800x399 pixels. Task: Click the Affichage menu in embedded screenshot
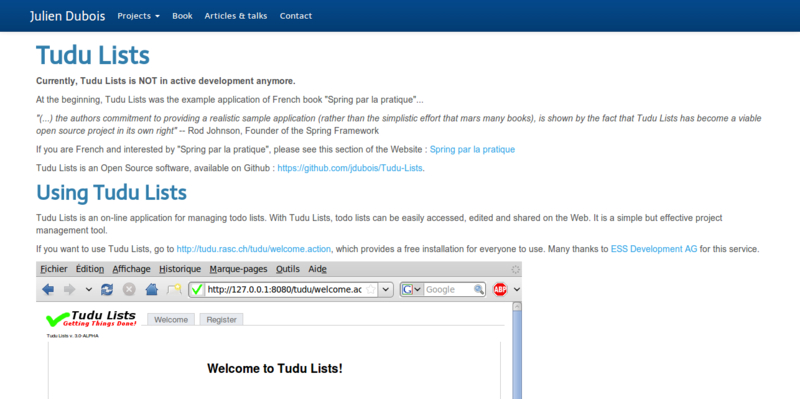(x=132, y=269)
